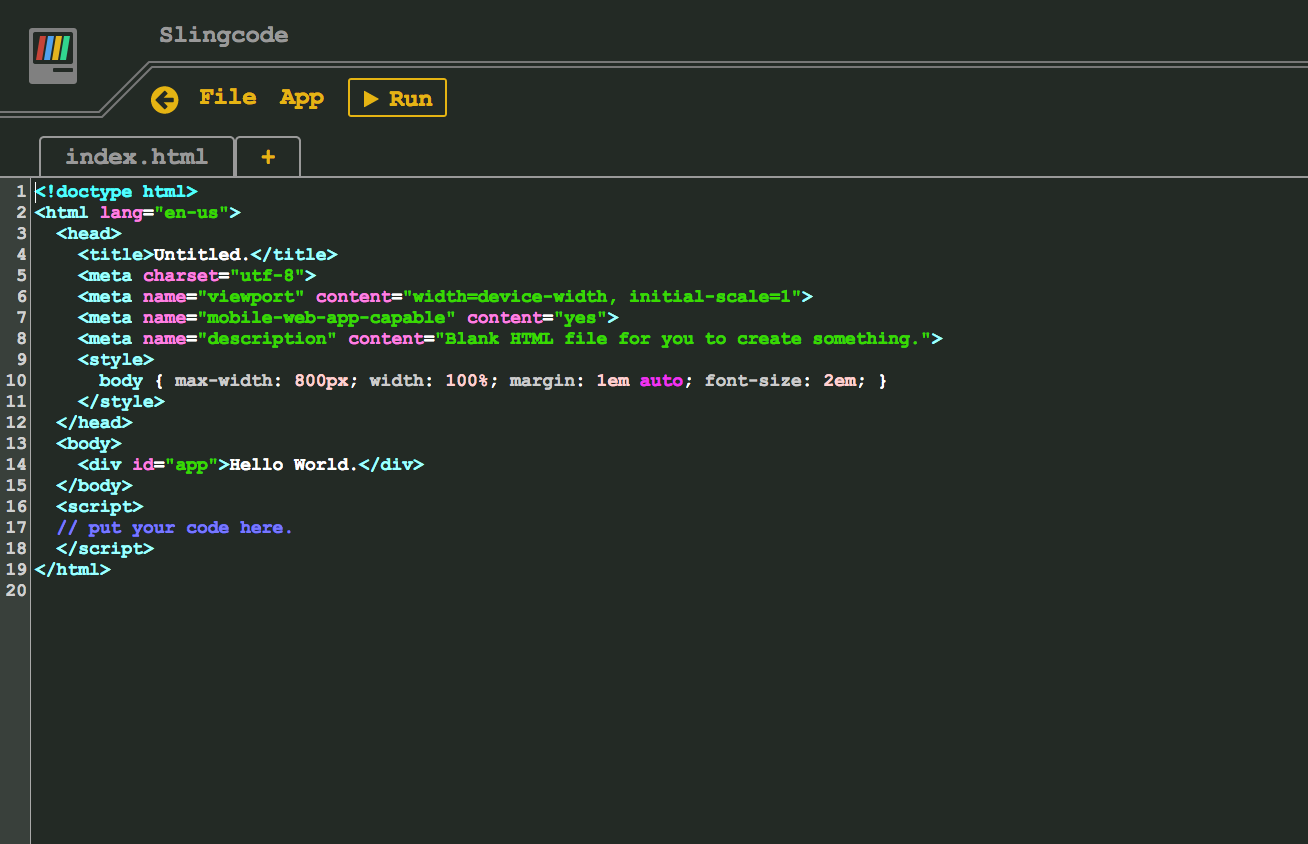Click the "utf-8" charset value

[x=267, y=275]
